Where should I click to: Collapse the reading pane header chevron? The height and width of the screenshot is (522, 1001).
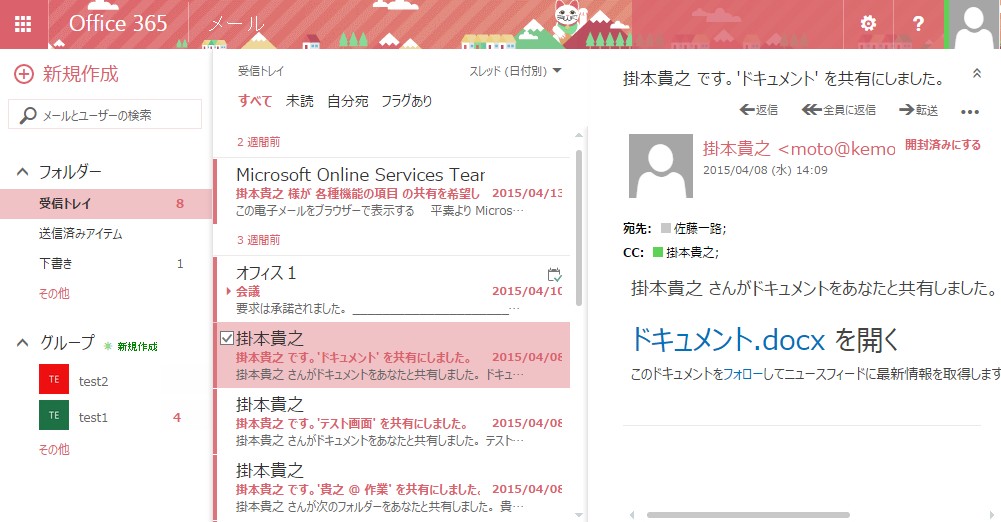click(x=977, y=75)
